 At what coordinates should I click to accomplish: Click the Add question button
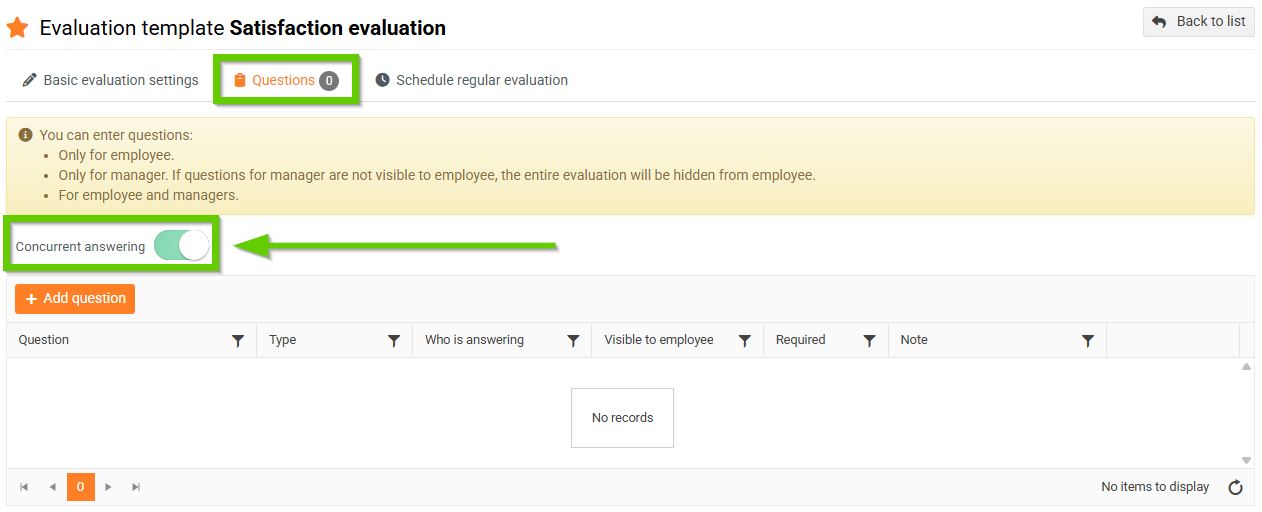(75, 298)
